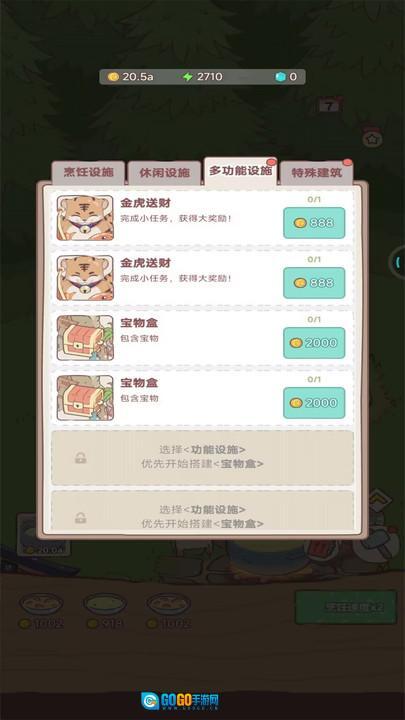The height and width of the screenshot is (720, 405).
Task: Buy first 金虎送财 for 888 coins
Action: tap(314, 223)
